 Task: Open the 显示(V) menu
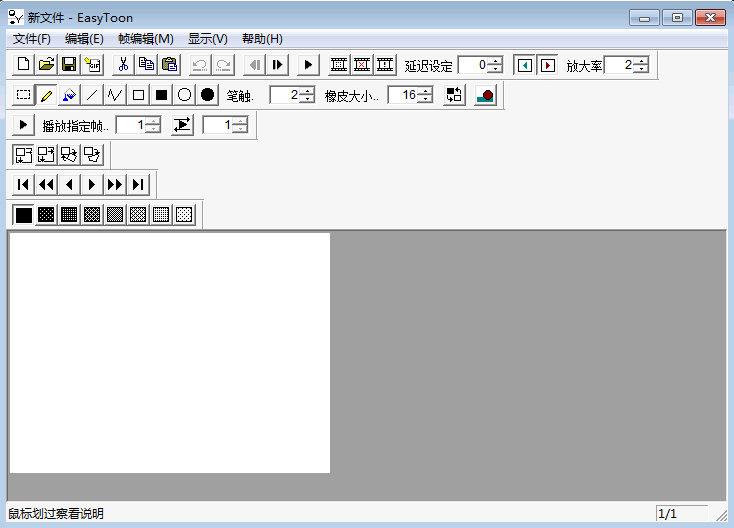(208, 39)
